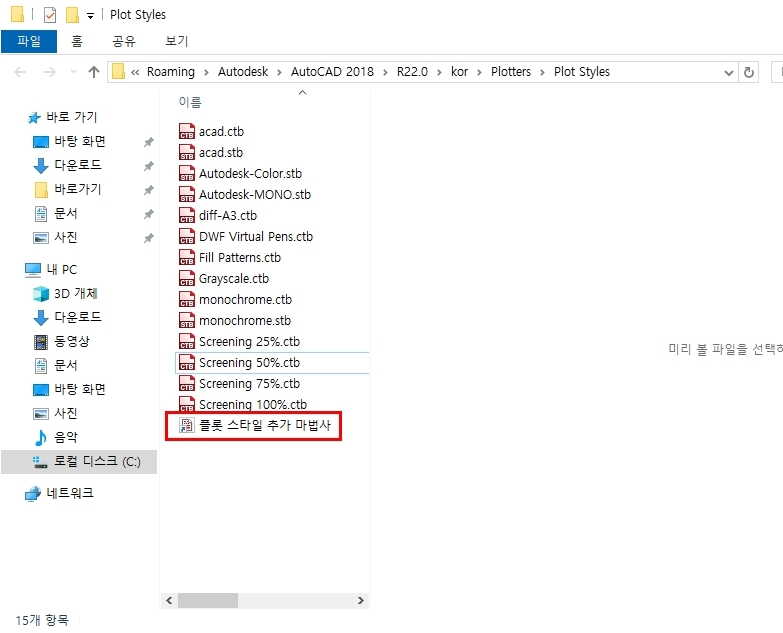Open the 바로가기 folder in sidebar
This screenshot has height=633, width=783.
point(67,189)
